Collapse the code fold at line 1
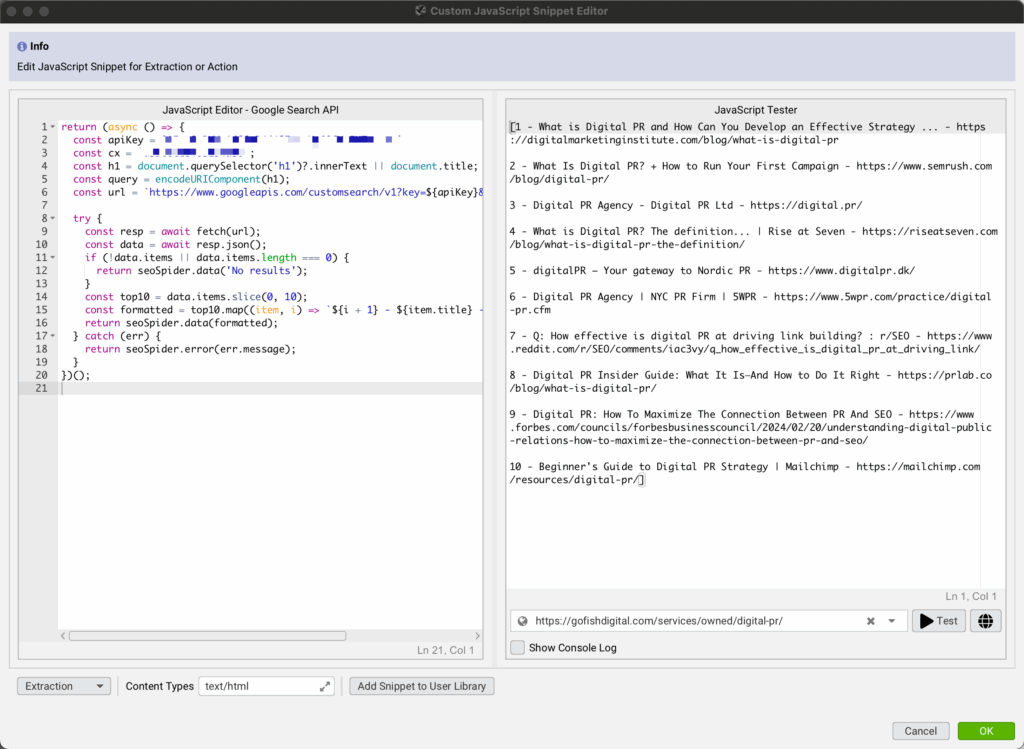 tap(52, 127)
